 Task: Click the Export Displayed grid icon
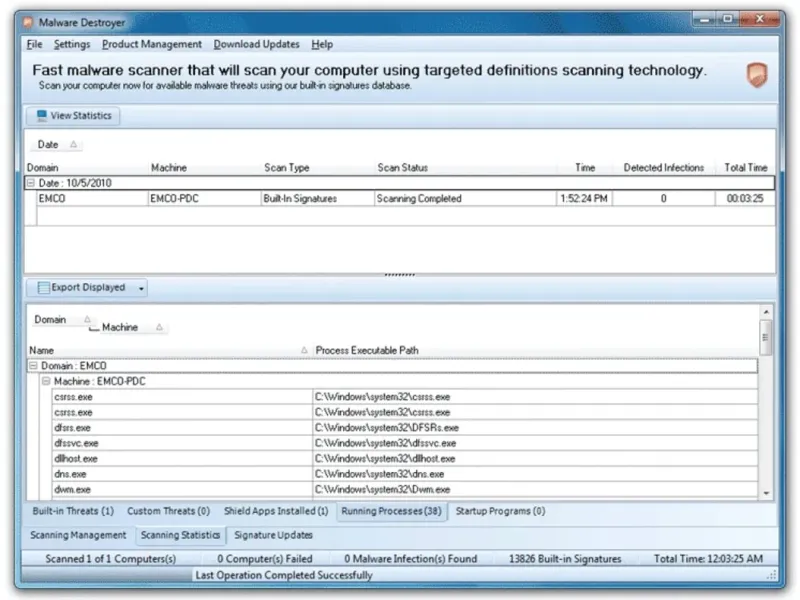[43, 288]
